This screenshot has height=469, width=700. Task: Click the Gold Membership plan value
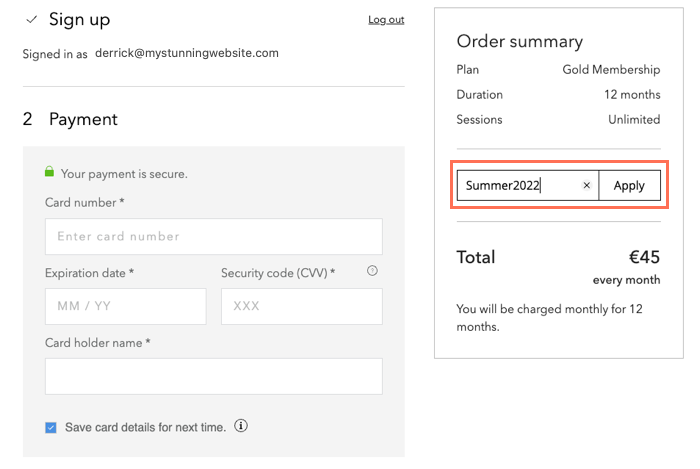click(x=611, y=70)
